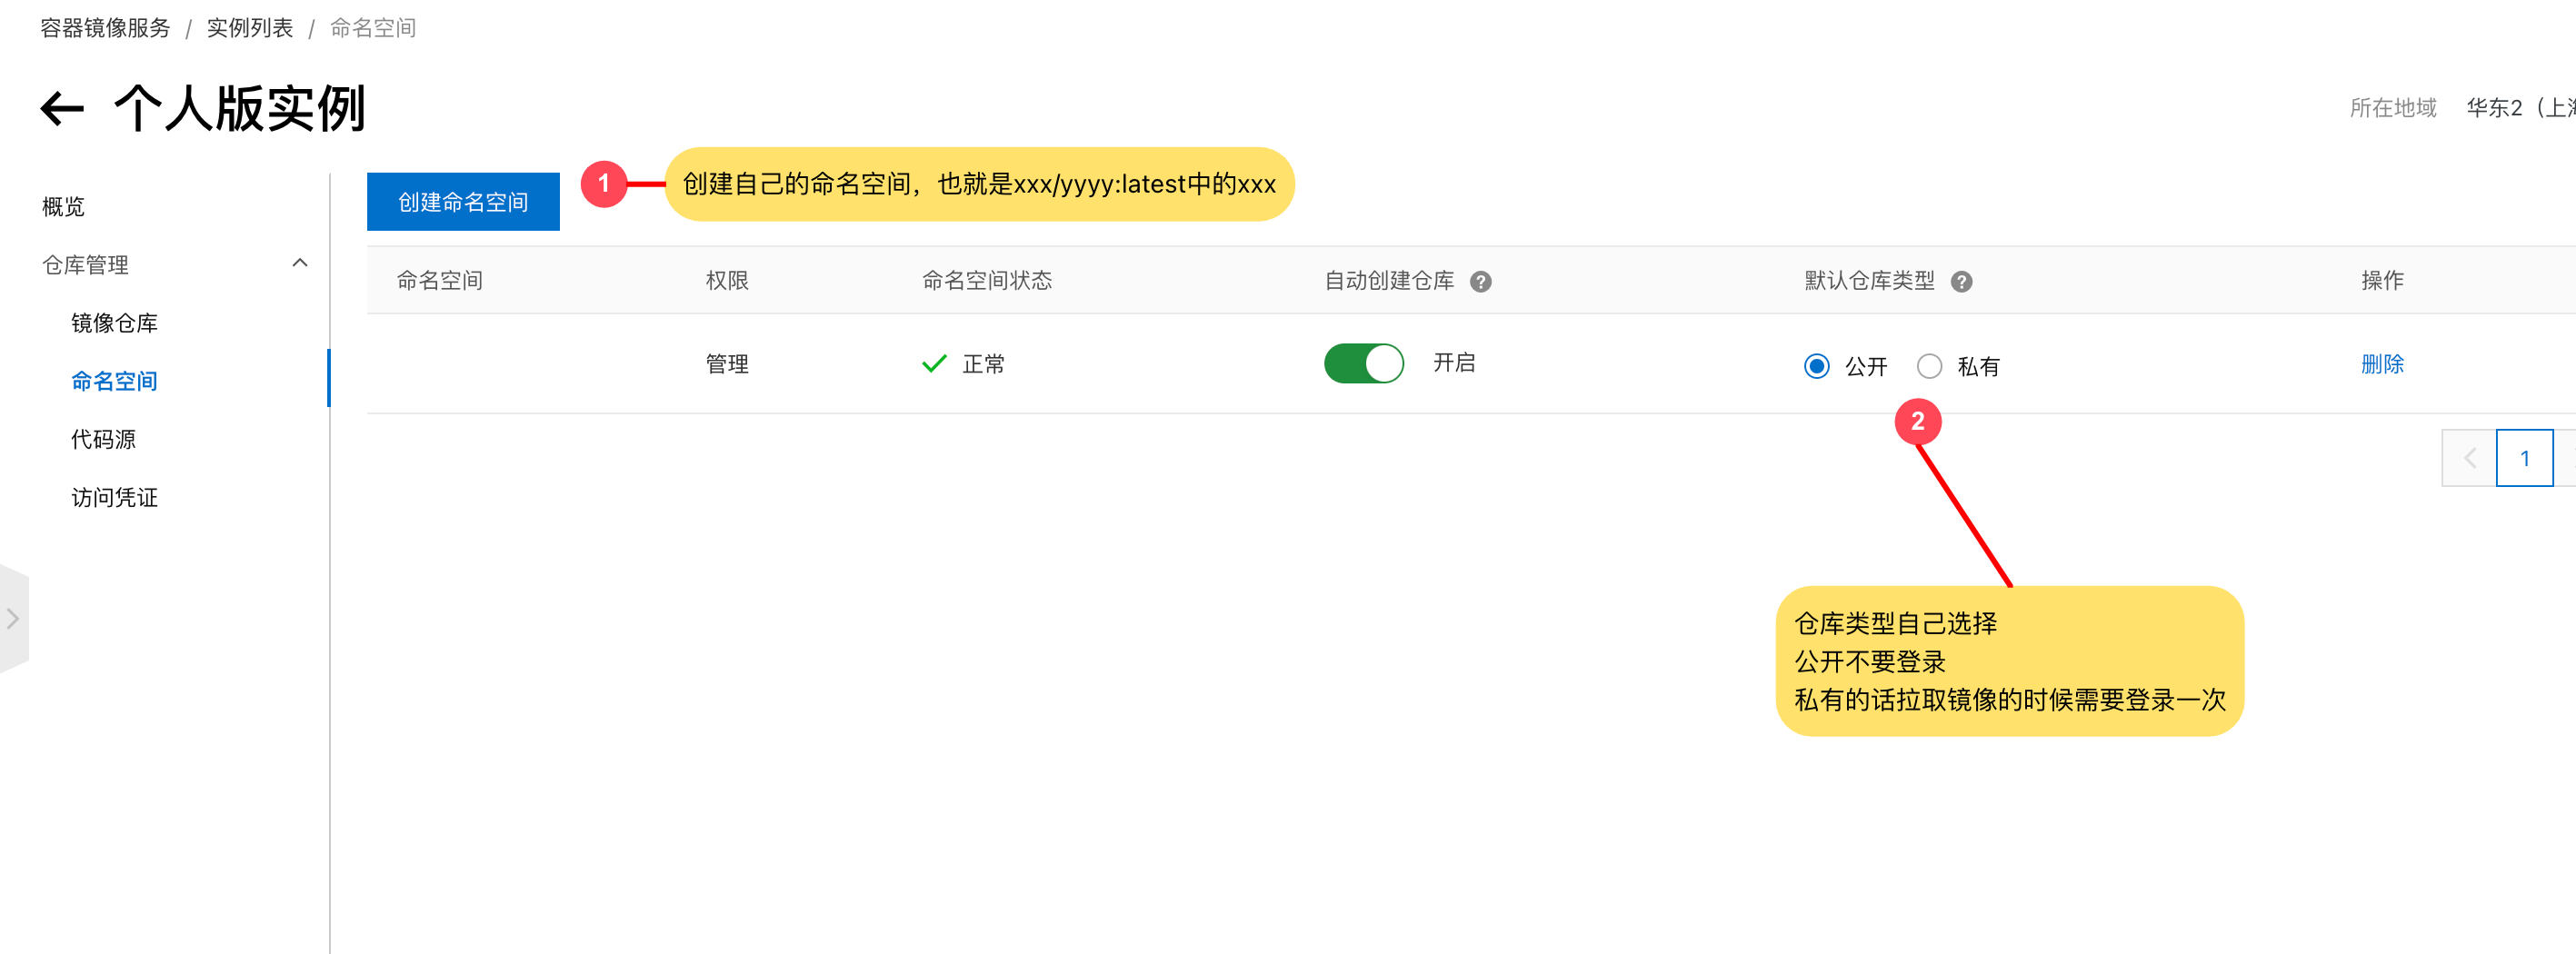Go to 概览 in the sidebar

click(x=63, y=206)
